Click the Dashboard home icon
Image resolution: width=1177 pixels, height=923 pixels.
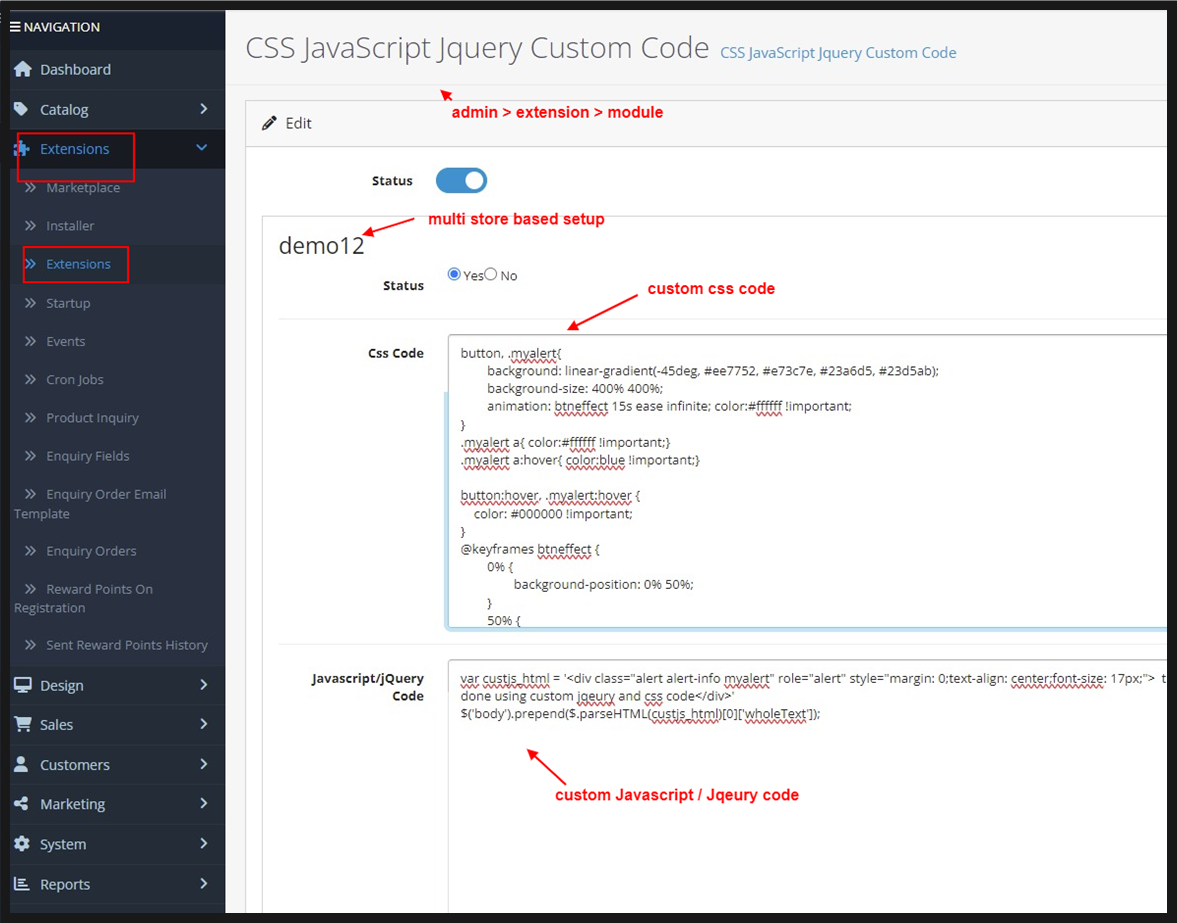point(22,69)
